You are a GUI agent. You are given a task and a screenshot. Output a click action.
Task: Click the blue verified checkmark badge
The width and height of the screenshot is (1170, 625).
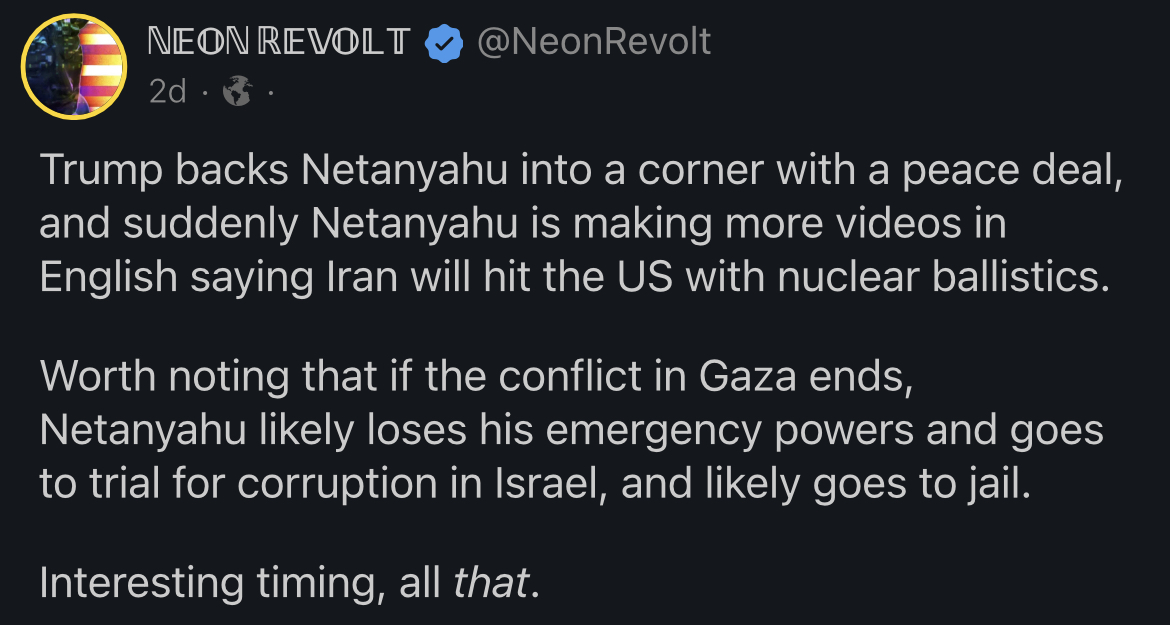(x=444, y=42)
